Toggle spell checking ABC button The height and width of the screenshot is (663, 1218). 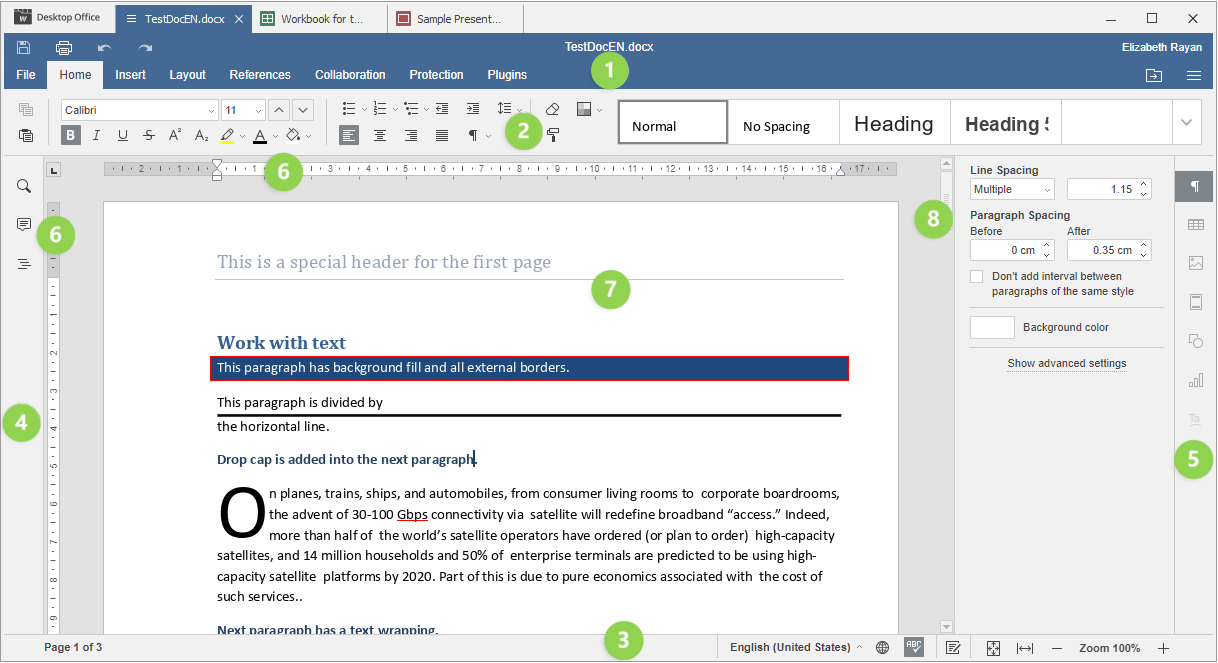(913, 647)
